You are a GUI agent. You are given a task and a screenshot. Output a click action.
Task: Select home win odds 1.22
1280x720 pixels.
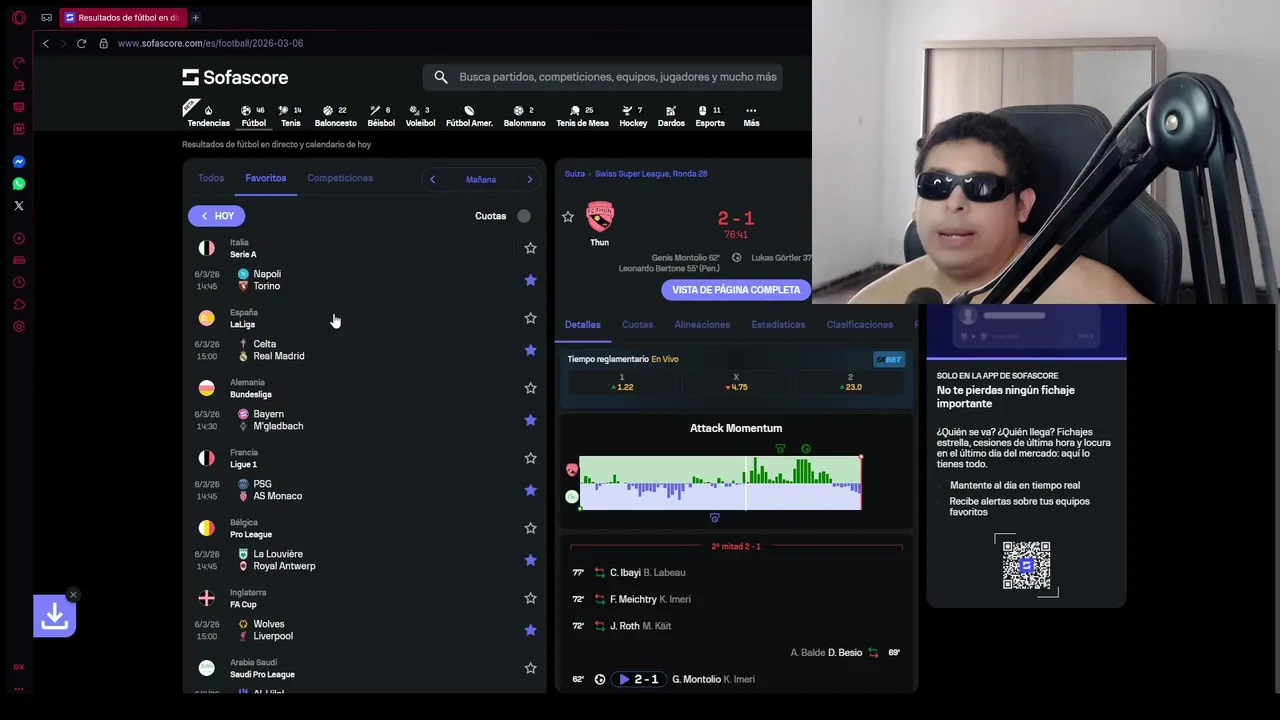[622, 382]
